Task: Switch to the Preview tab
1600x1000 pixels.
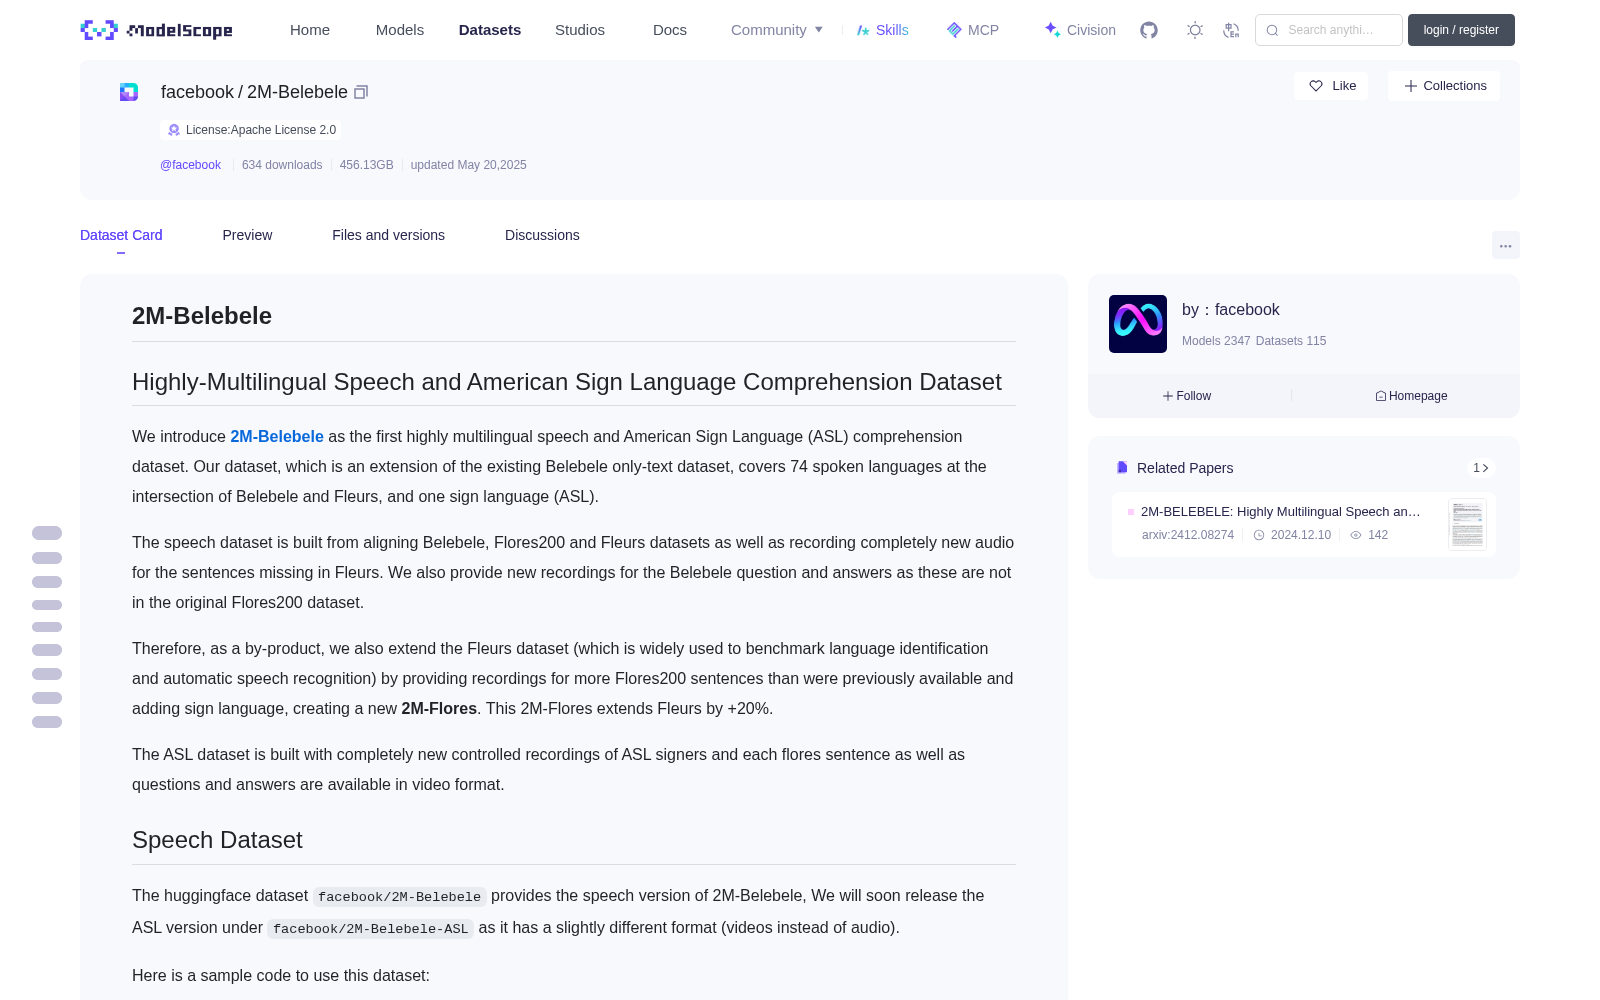Action: pyautogui.click(x=247, y=235)
